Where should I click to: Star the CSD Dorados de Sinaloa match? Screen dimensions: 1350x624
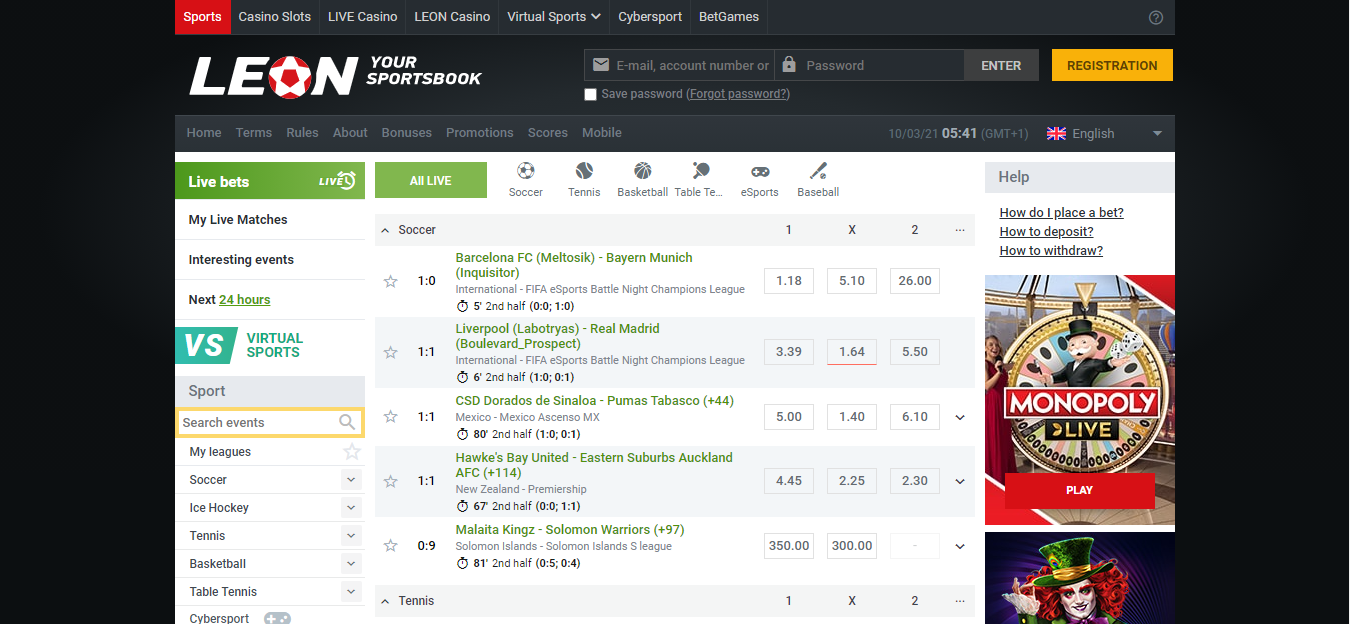391,417
